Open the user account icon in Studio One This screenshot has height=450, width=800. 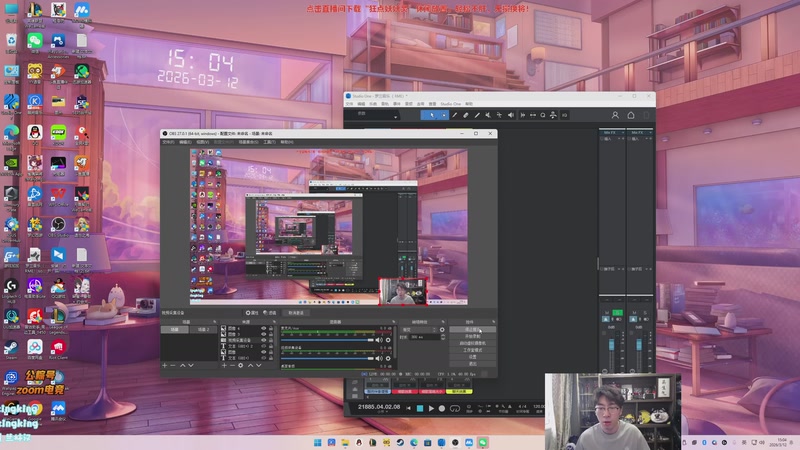[615, 115]
